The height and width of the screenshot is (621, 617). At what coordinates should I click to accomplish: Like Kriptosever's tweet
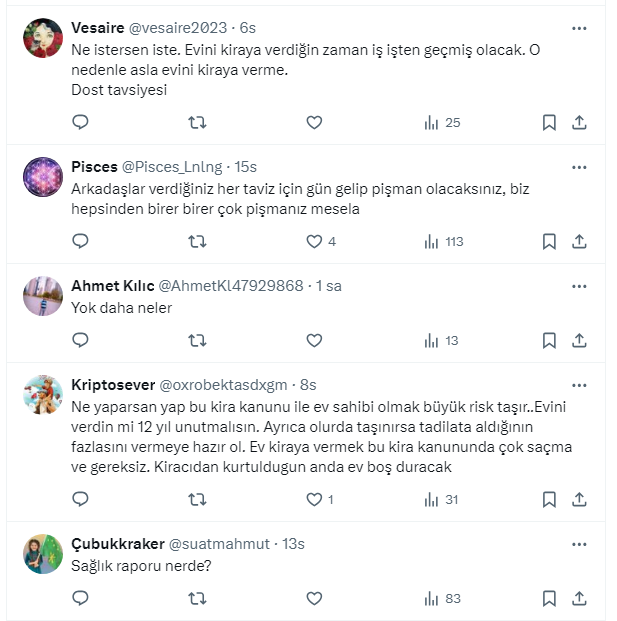point(314,498)
